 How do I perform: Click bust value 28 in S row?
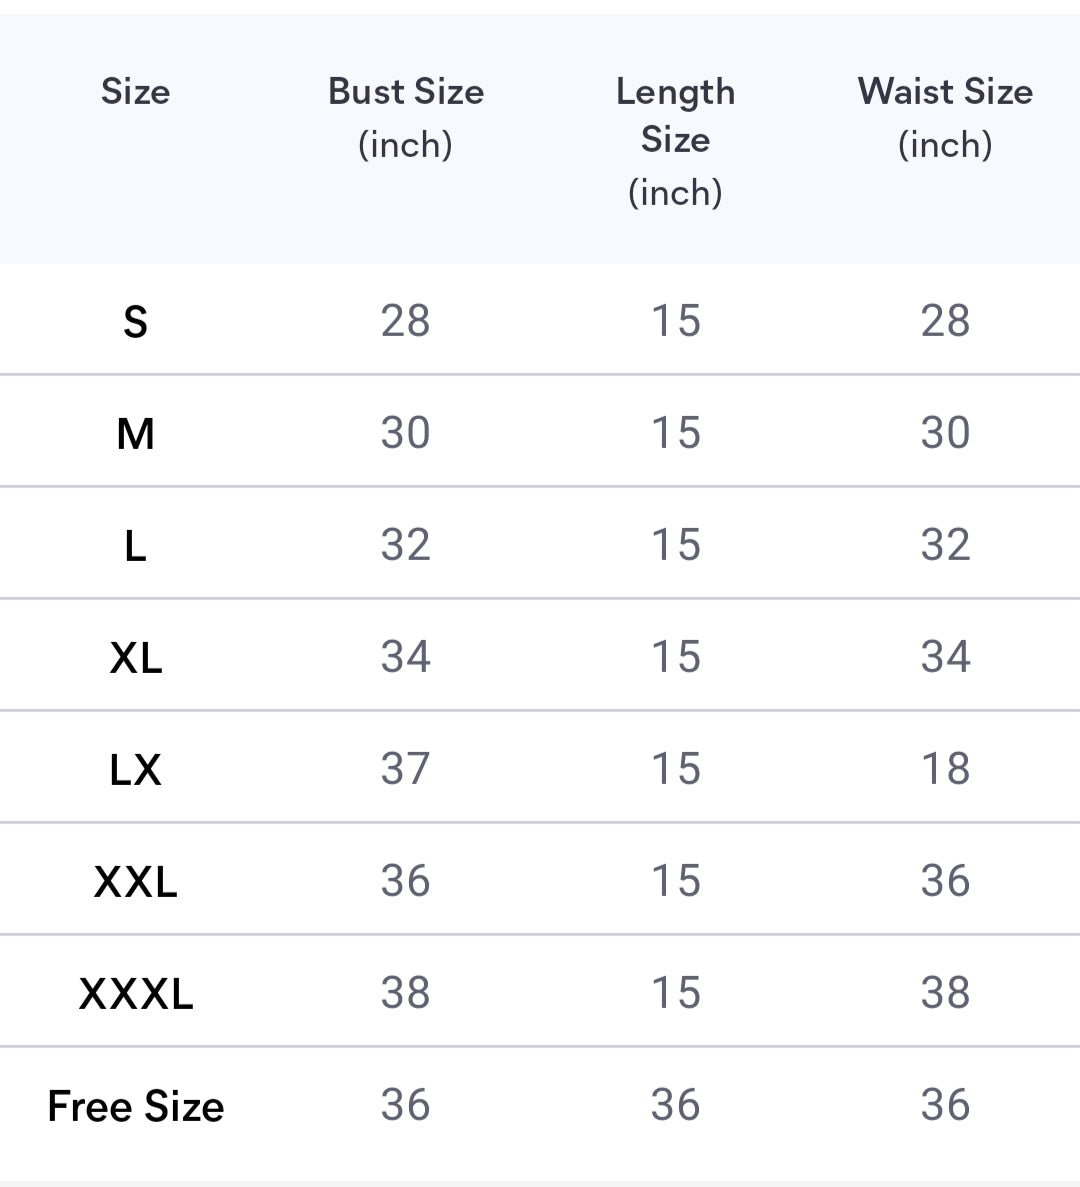click(x=405, y=321)
